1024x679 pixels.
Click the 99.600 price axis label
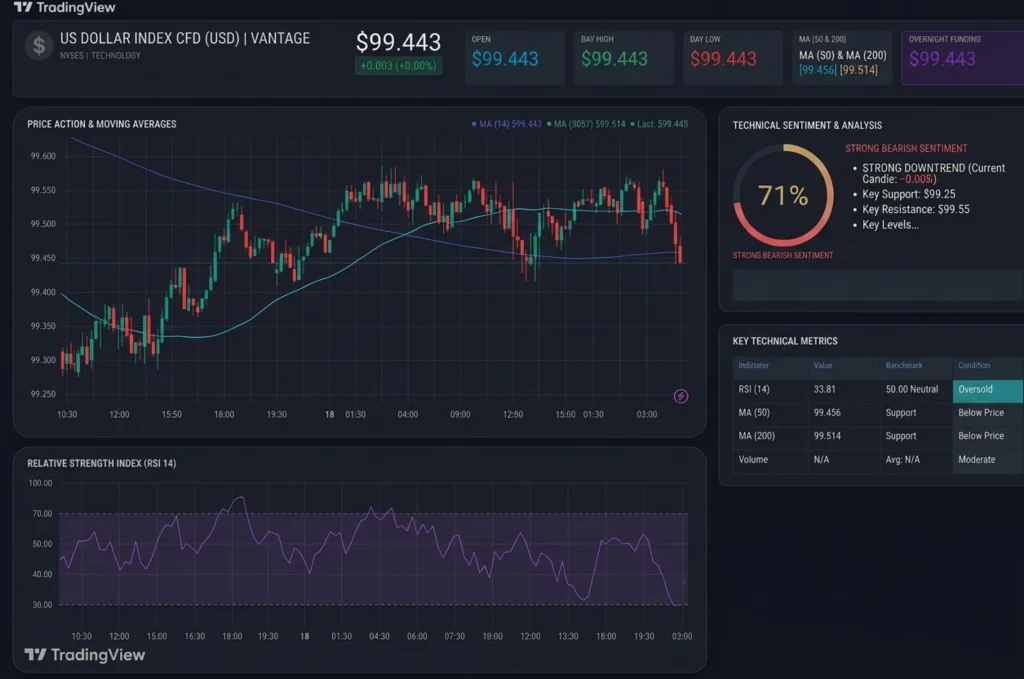[x=43, y=156]
